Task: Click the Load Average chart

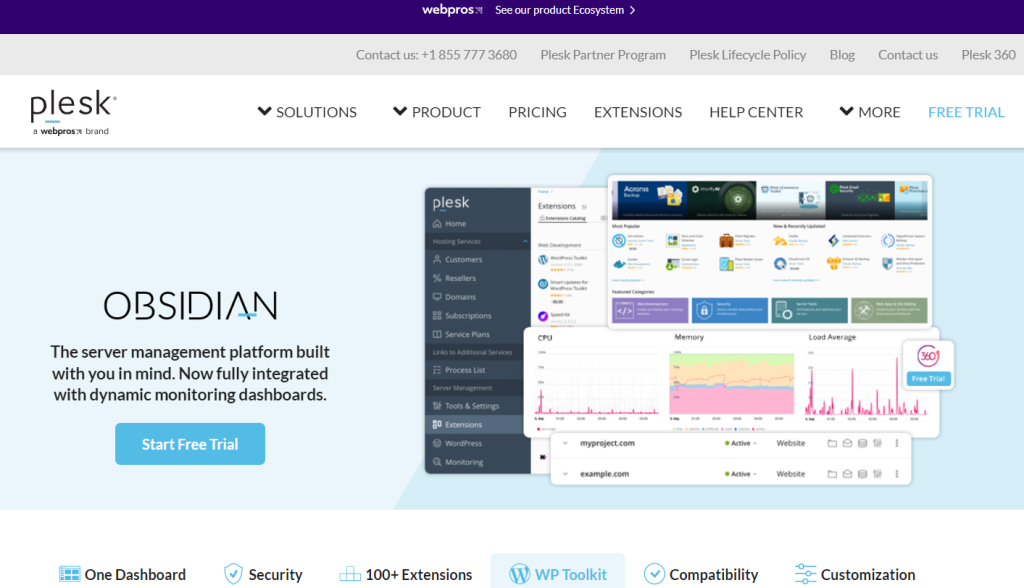Action: (867, 385)
